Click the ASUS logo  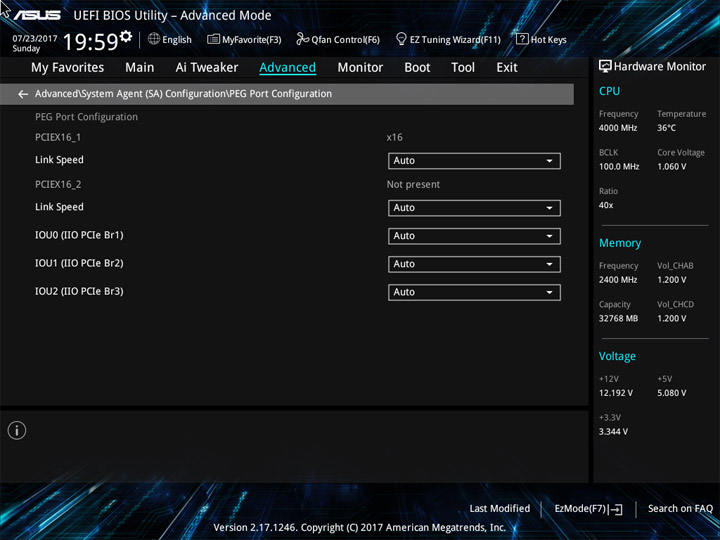(37, 15)
